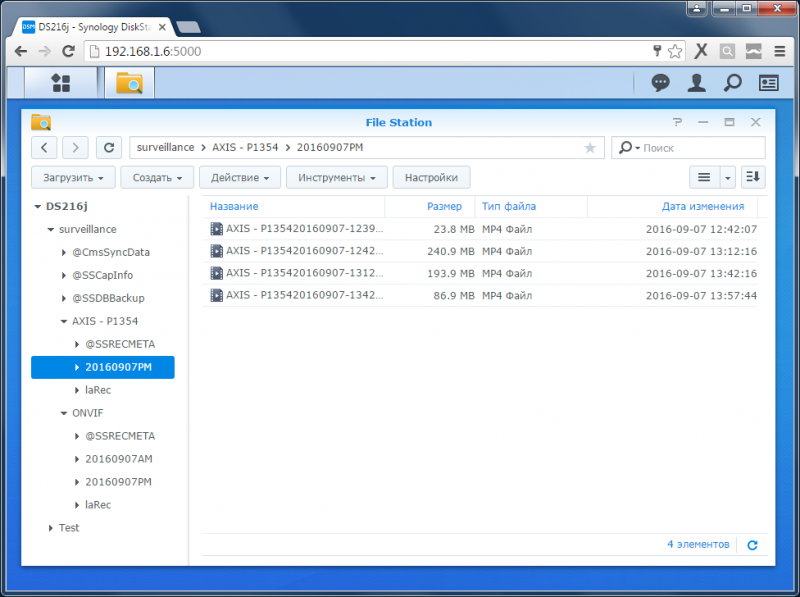Open the Загрузить dropdown menu
This screenshot has height=597, width=800.
pyautogui.click(x=73, y=178)
